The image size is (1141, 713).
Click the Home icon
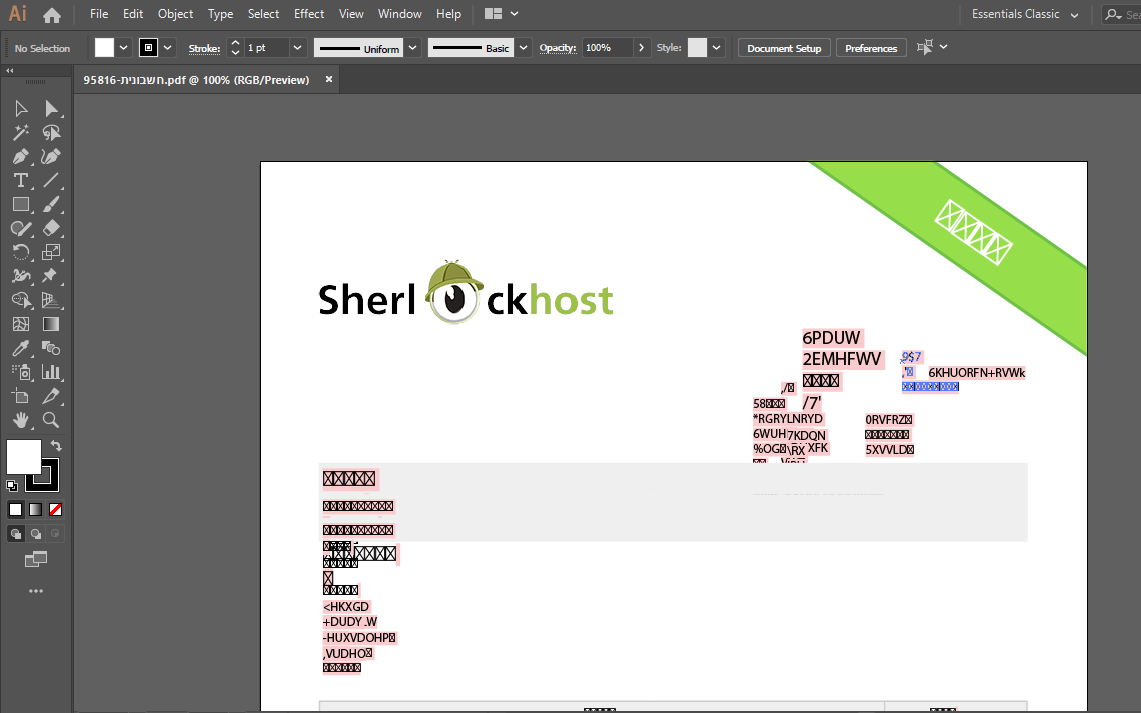[x=52, y=14]
